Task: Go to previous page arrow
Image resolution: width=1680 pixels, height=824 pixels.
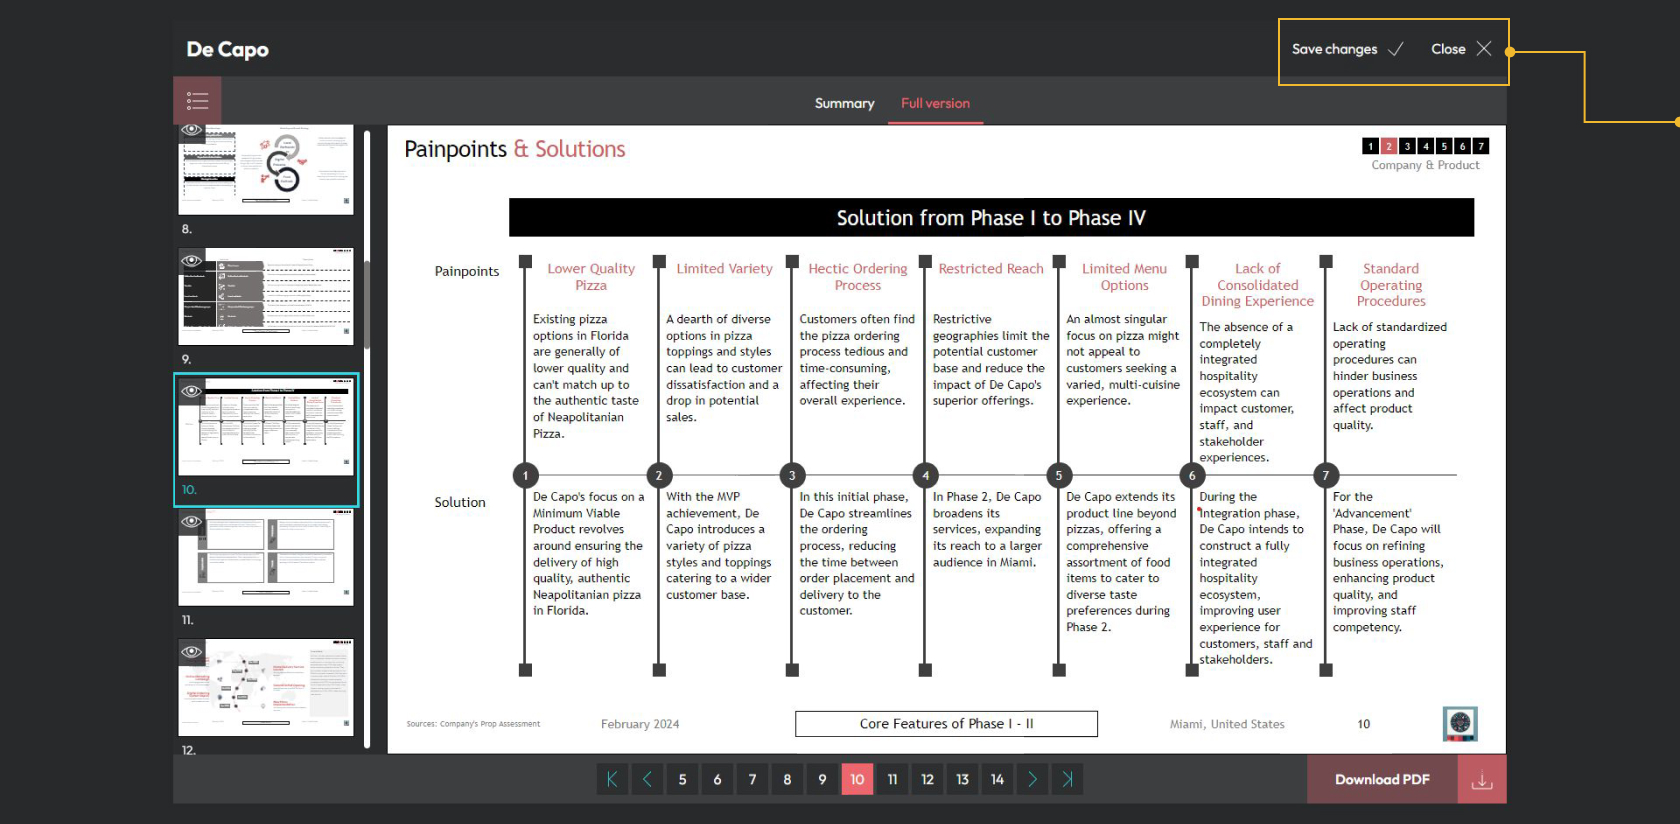Action: (647, 779)
